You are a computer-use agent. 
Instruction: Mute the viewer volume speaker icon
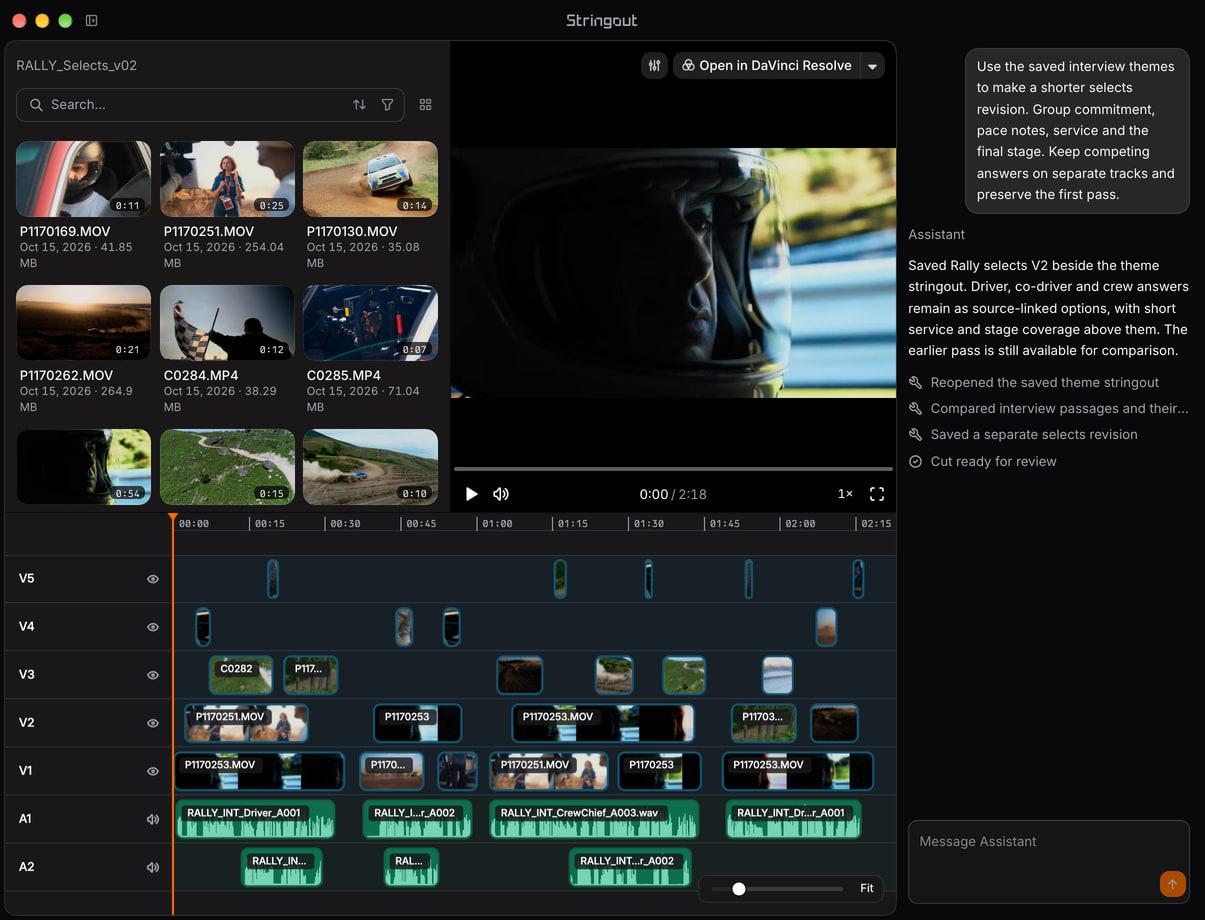pos(501,494)
